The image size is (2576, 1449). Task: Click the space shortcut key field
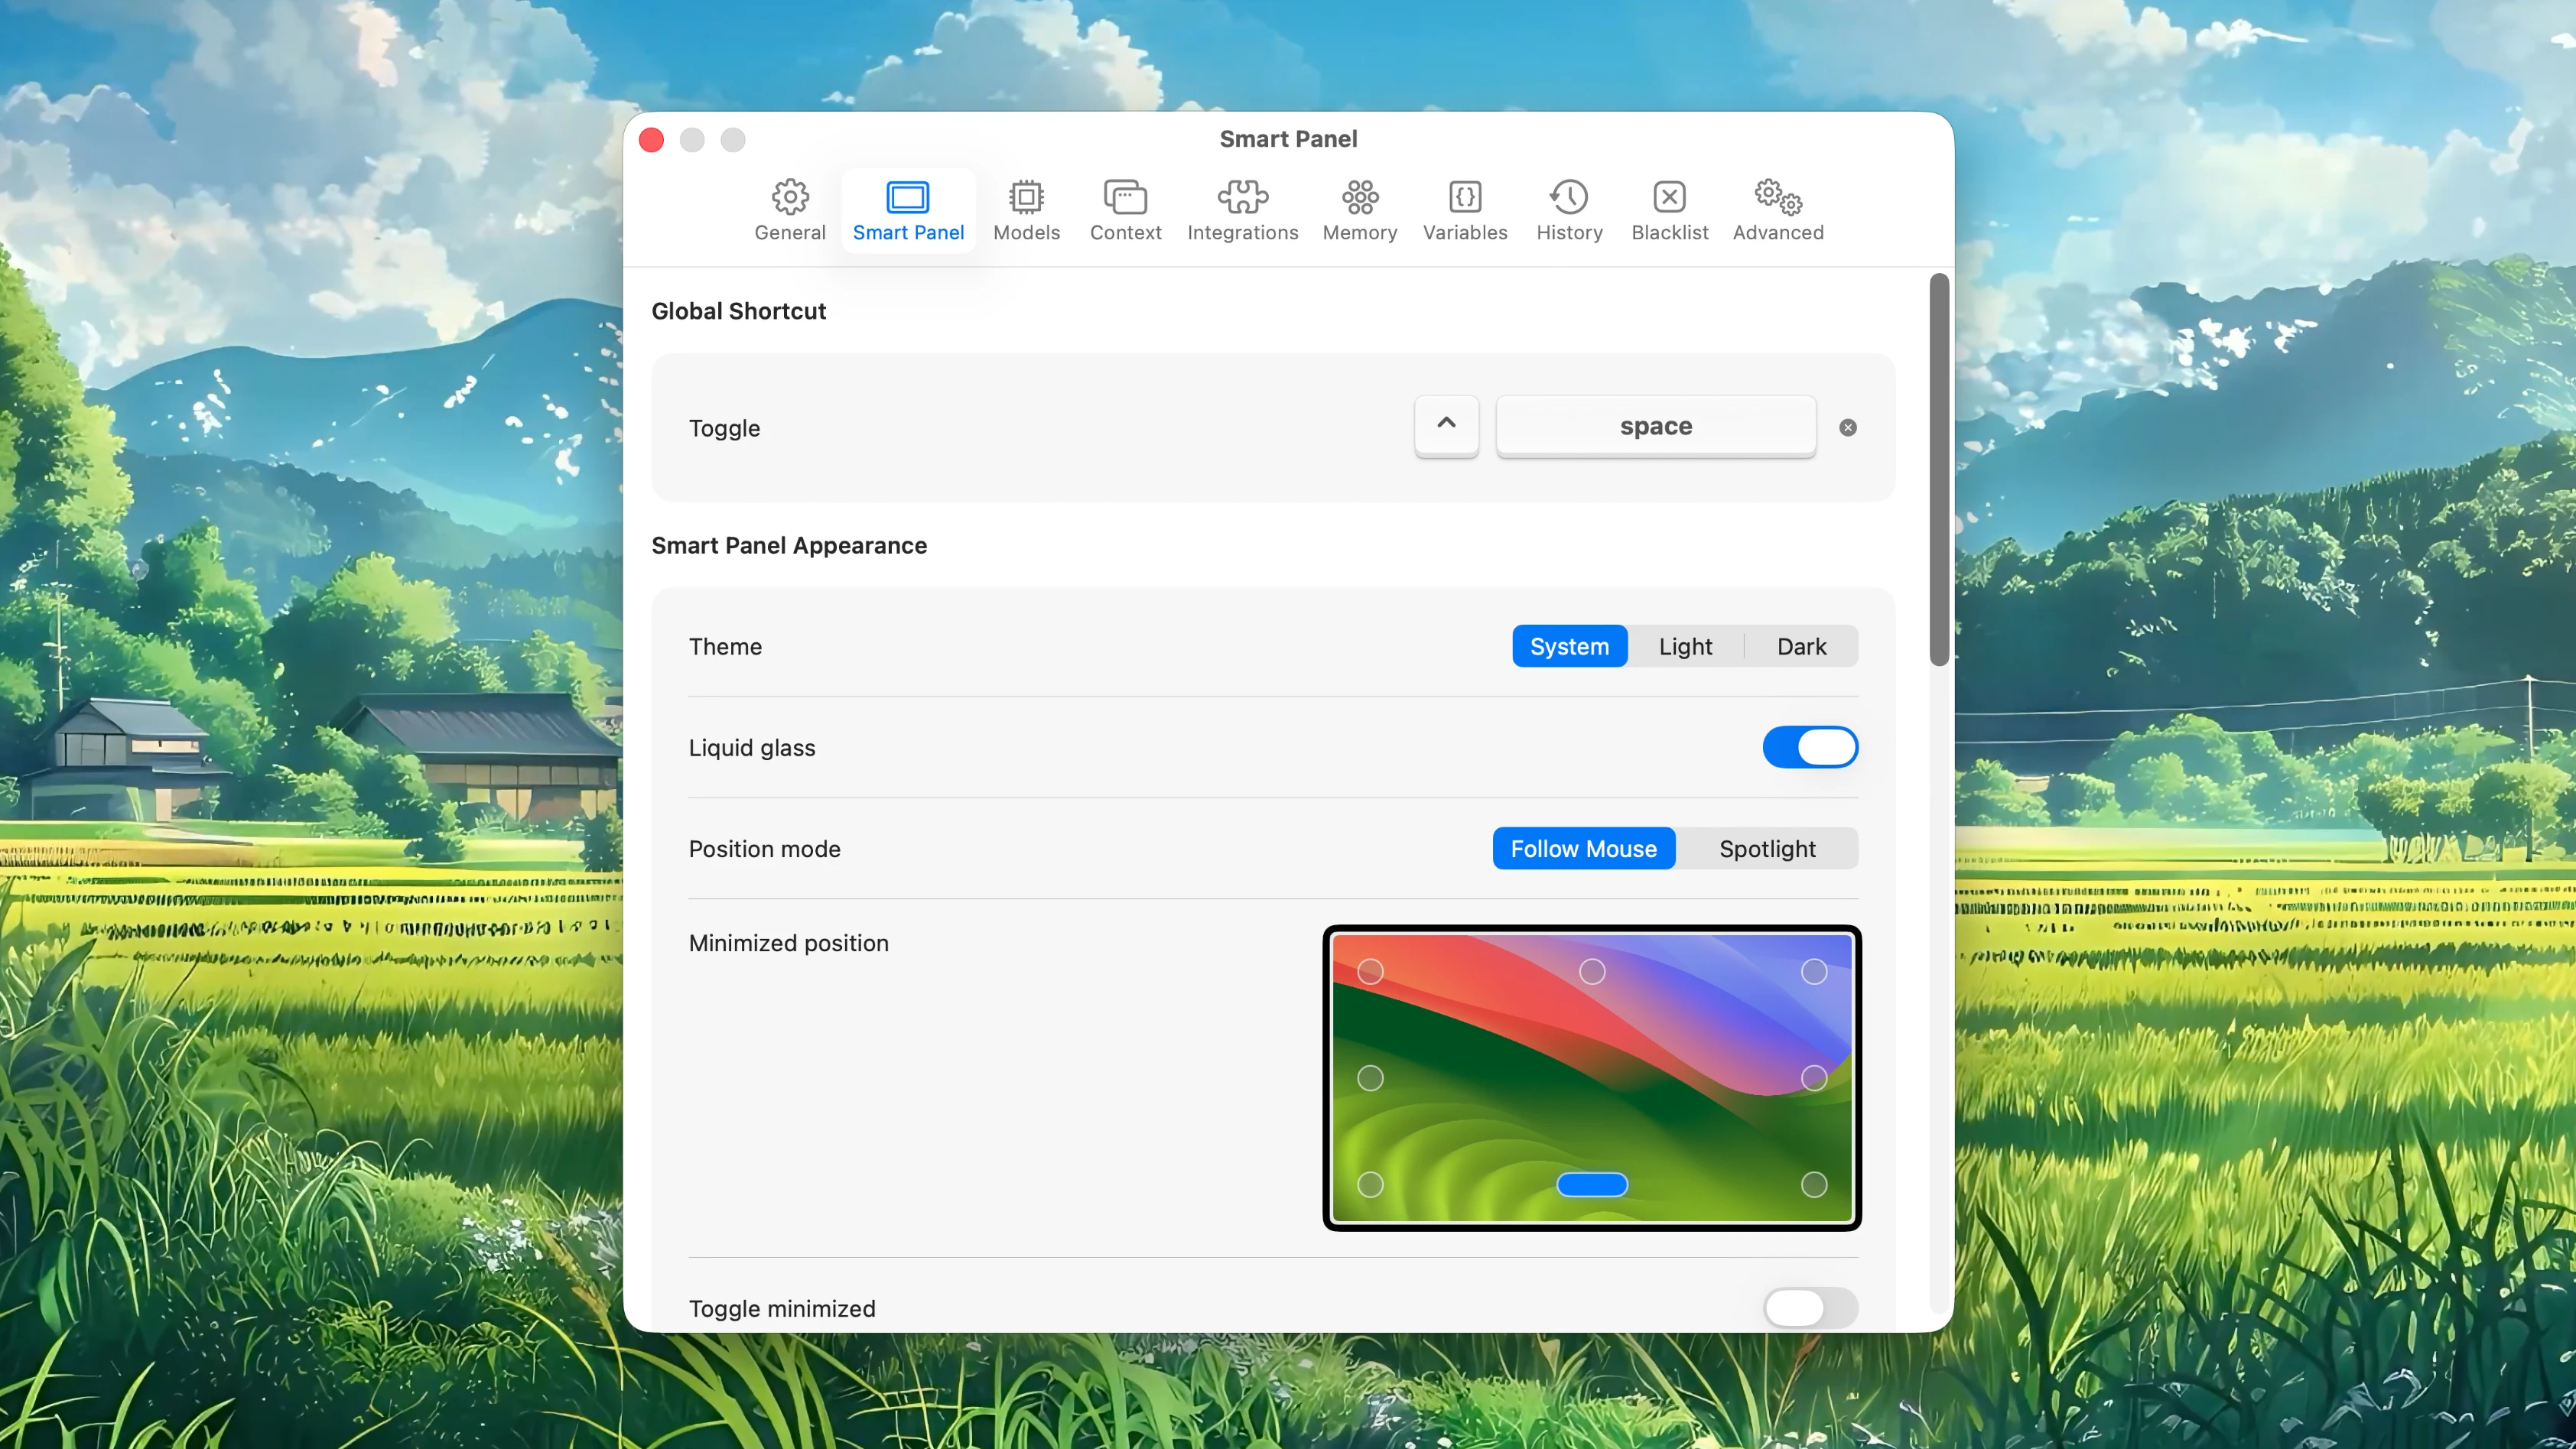1655,426
